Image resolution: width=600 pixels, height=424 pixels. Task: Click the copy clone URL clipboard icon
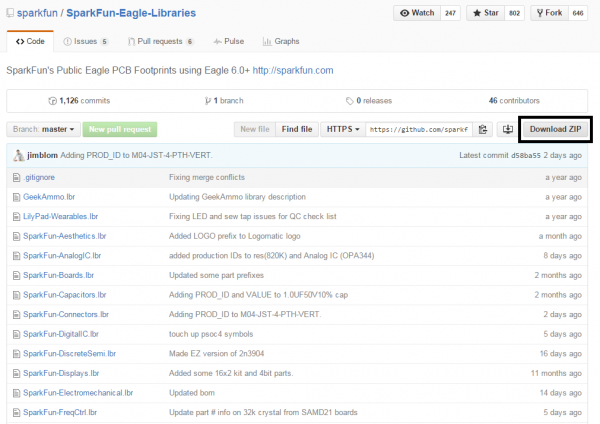pos(483,129)
